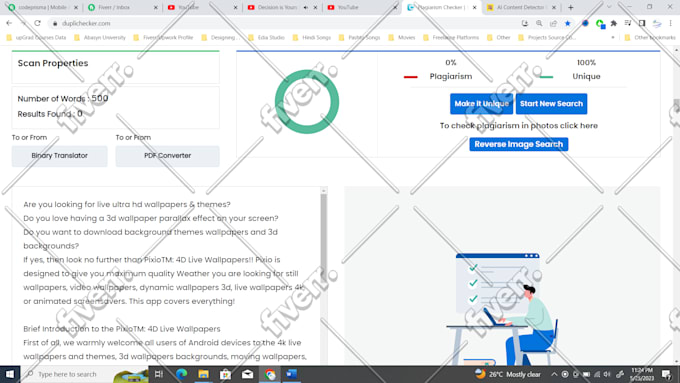Screen dimensions: 680x383
Task: Click the install app icon in address bar
Action: (525, 23)
